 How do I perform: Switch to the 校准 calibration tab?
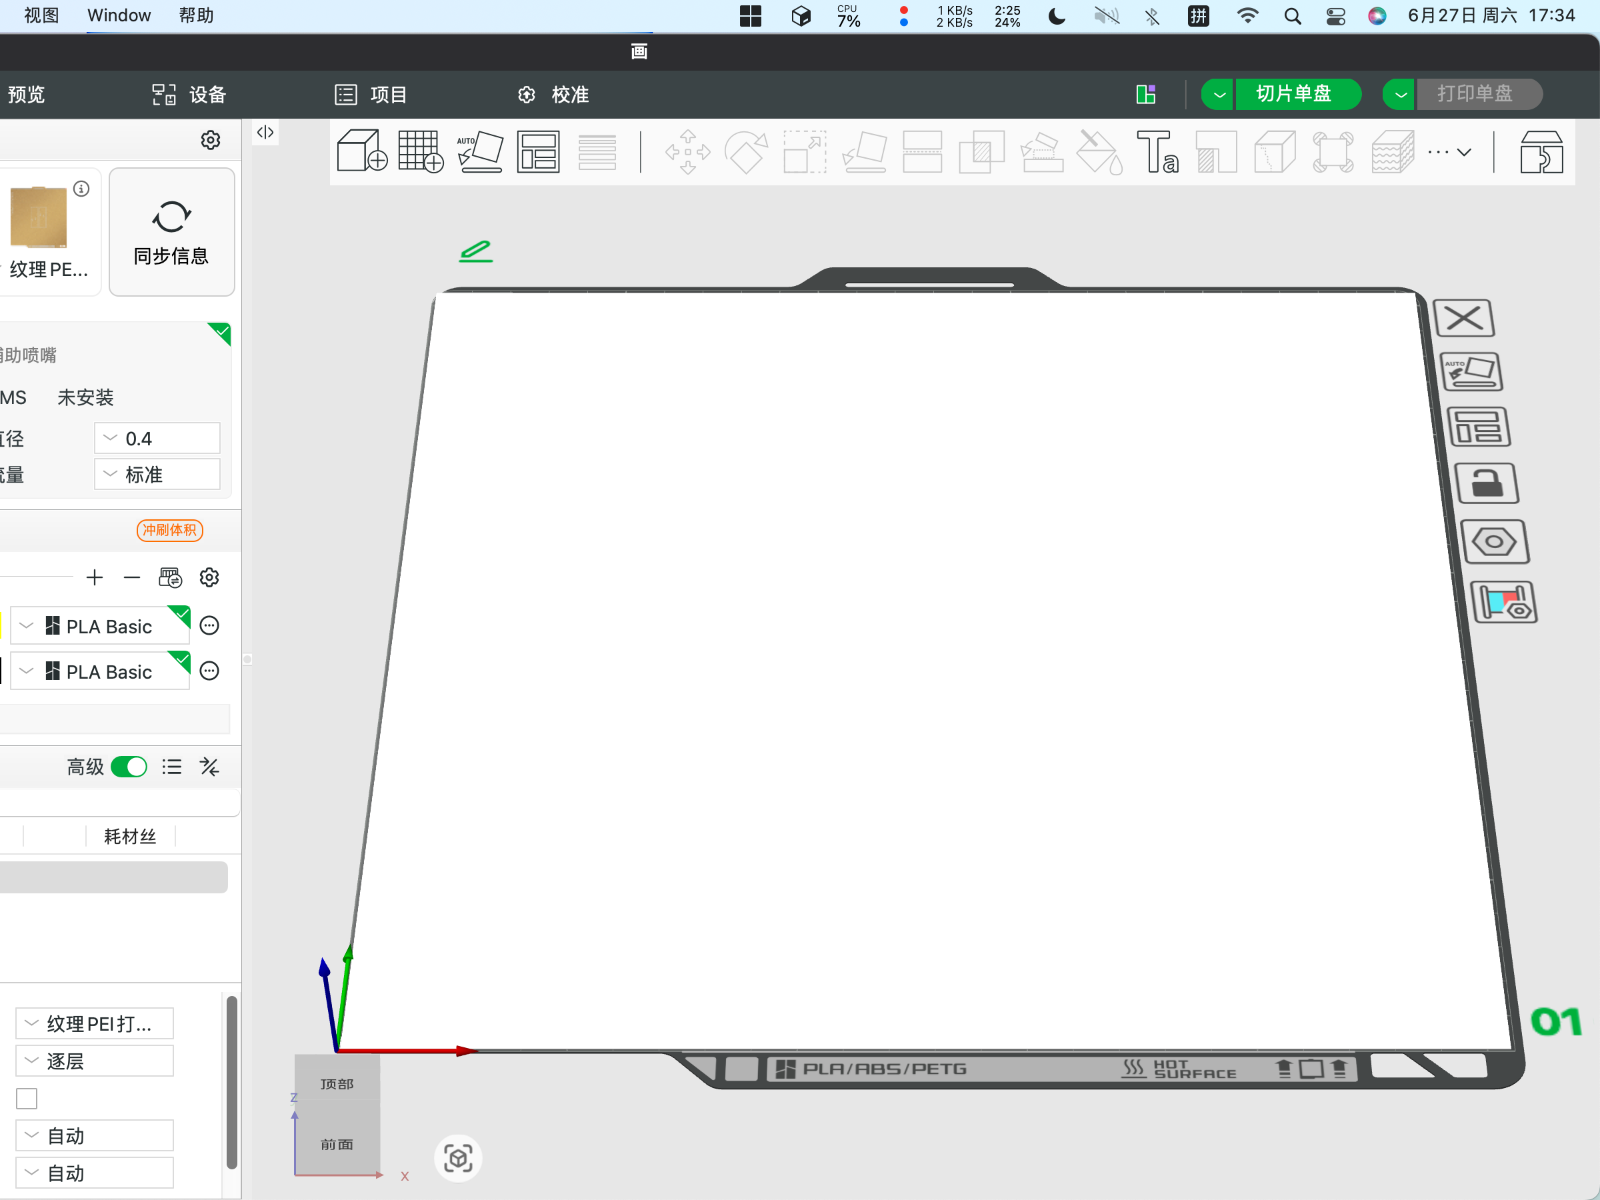pyautogui.click(x=553, y=95)
